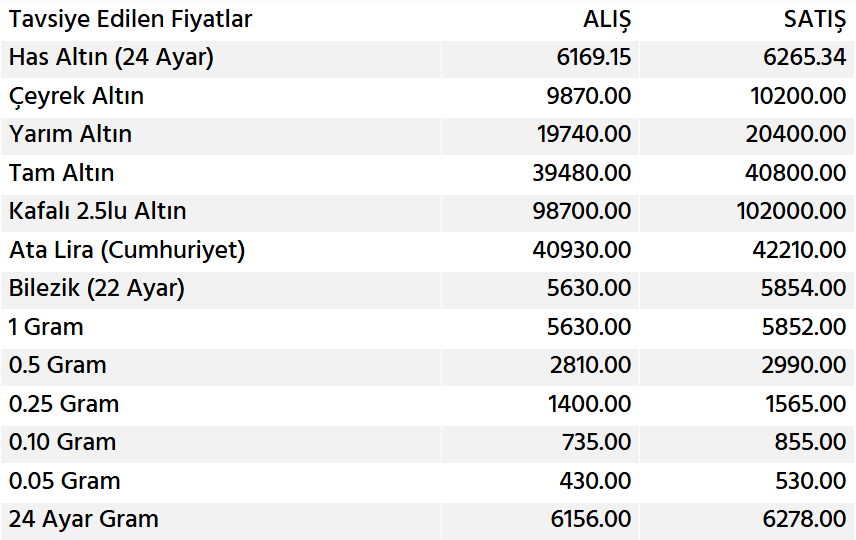This screenshot has width=856, height=540.
Task: Select Ata Lira sell price 42210.00
Action: click(798, 250)
